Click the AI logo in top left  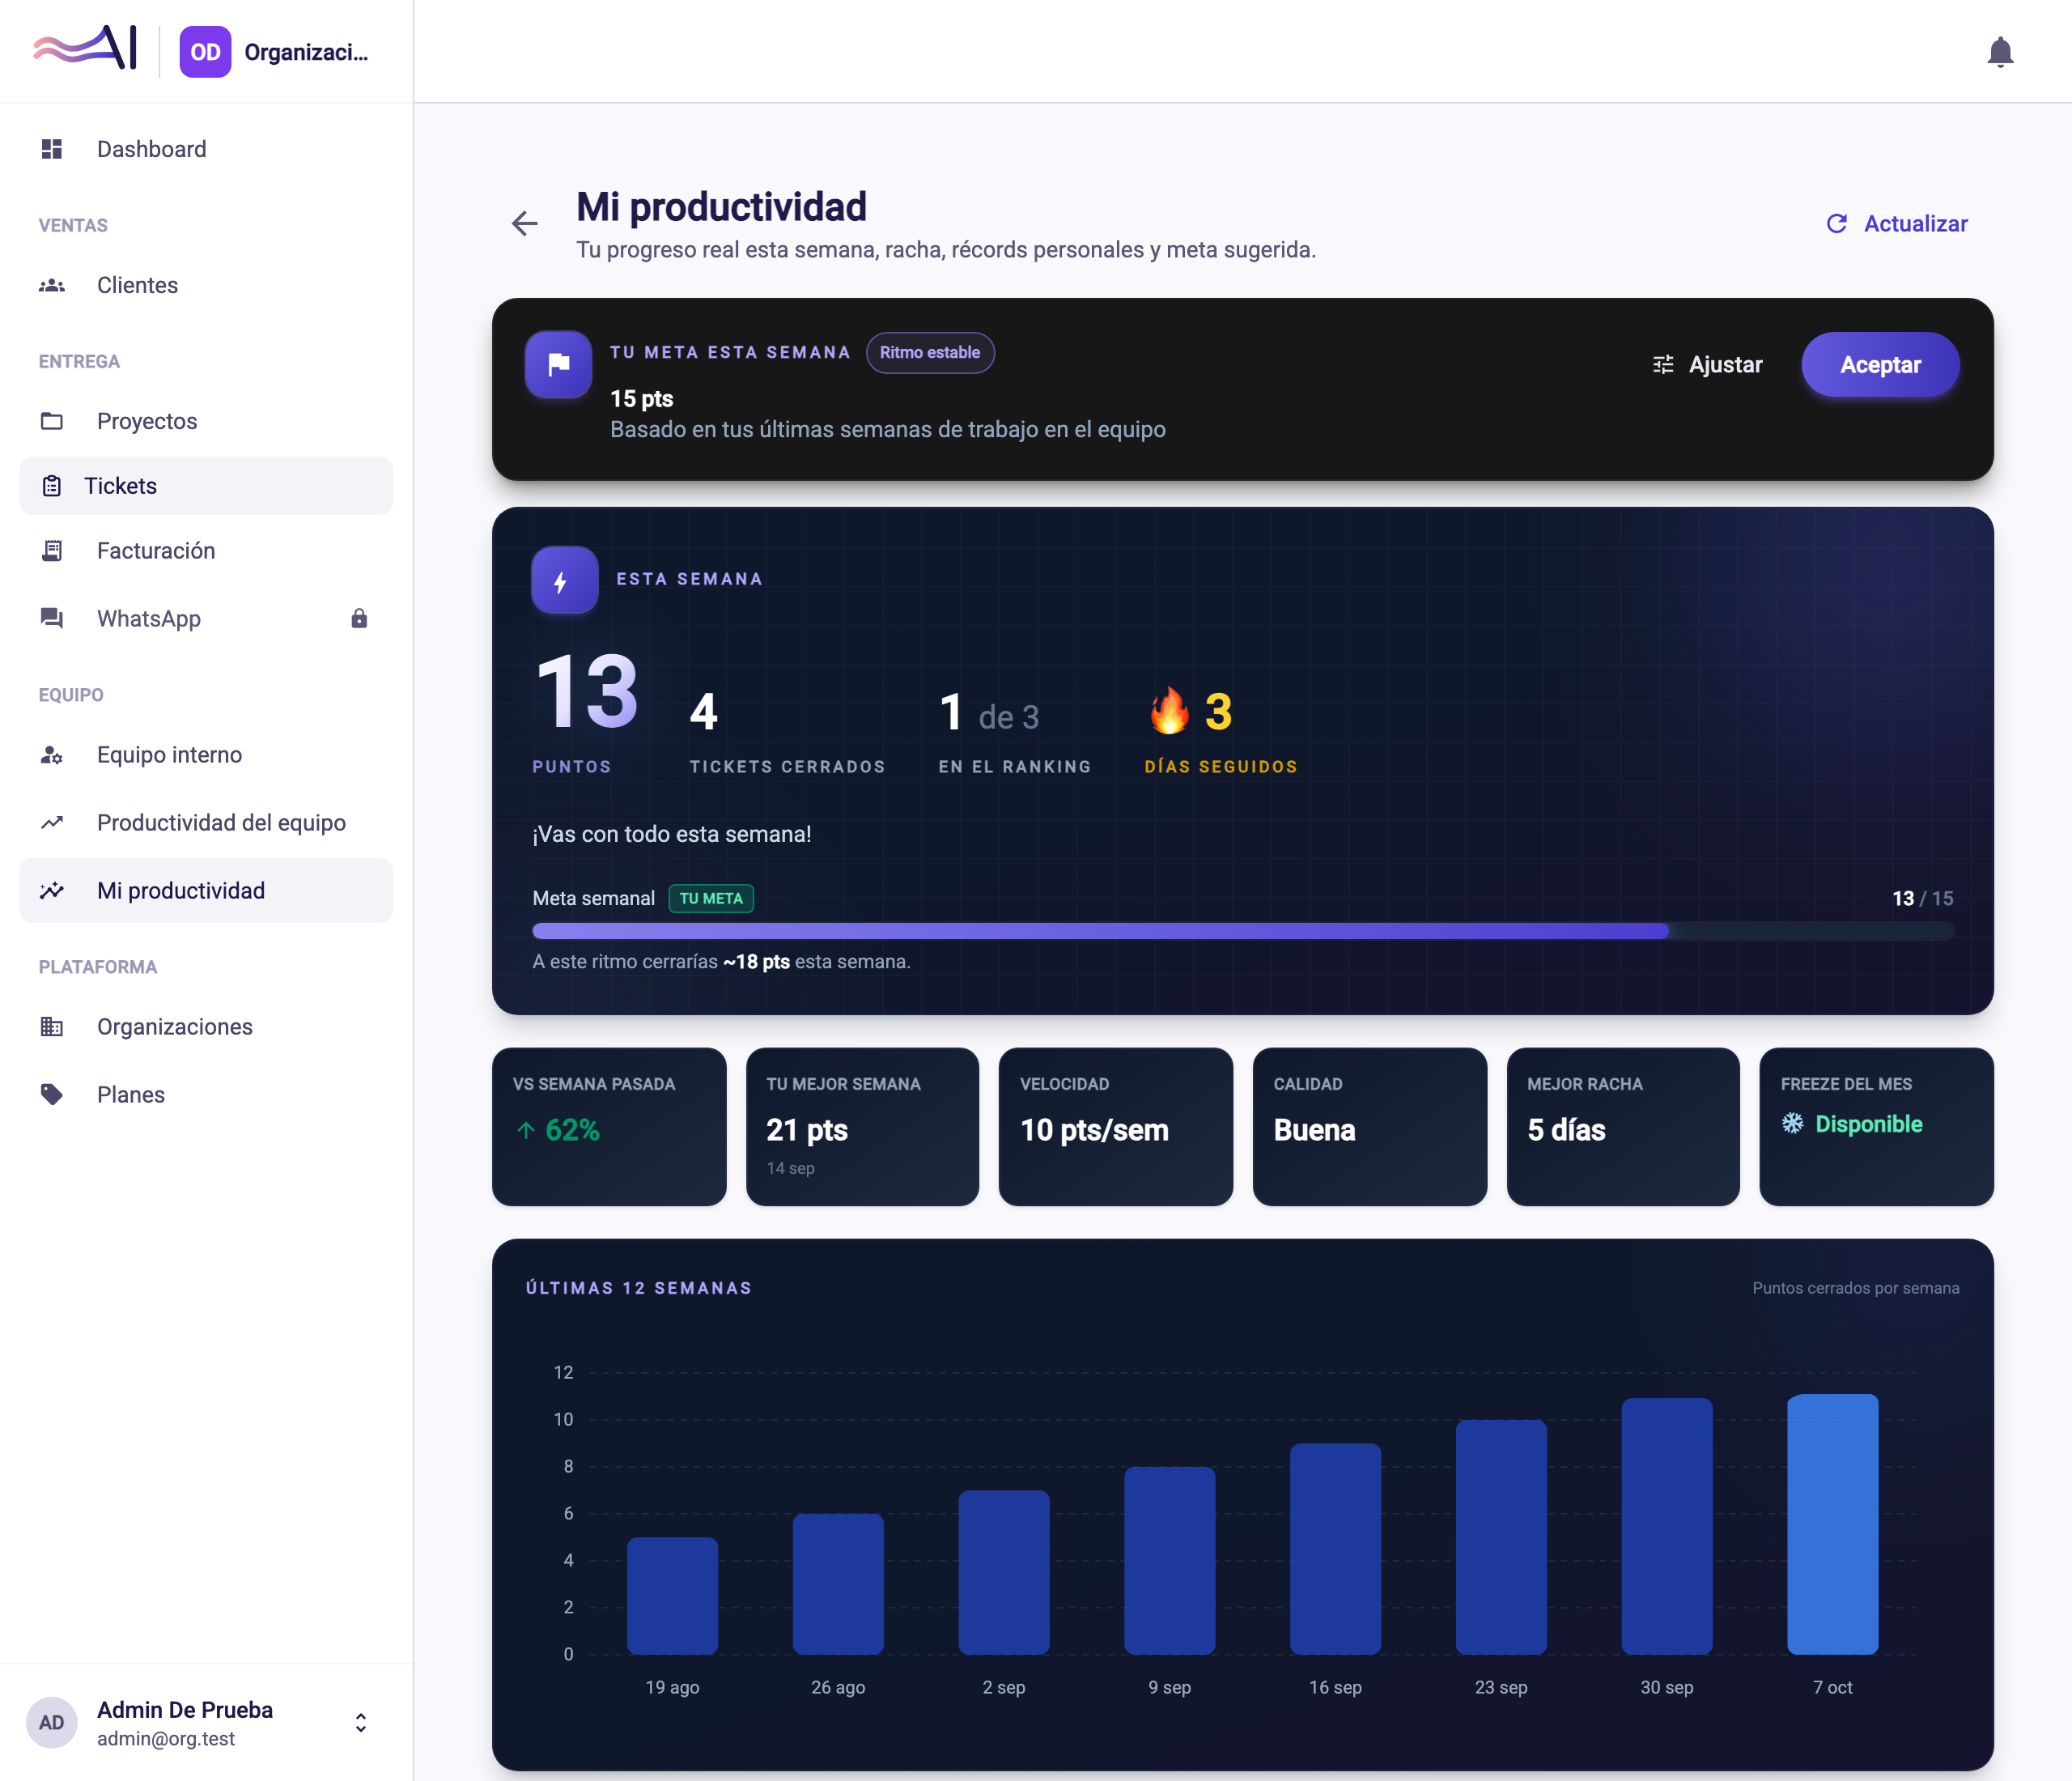(x=85, y=48)
